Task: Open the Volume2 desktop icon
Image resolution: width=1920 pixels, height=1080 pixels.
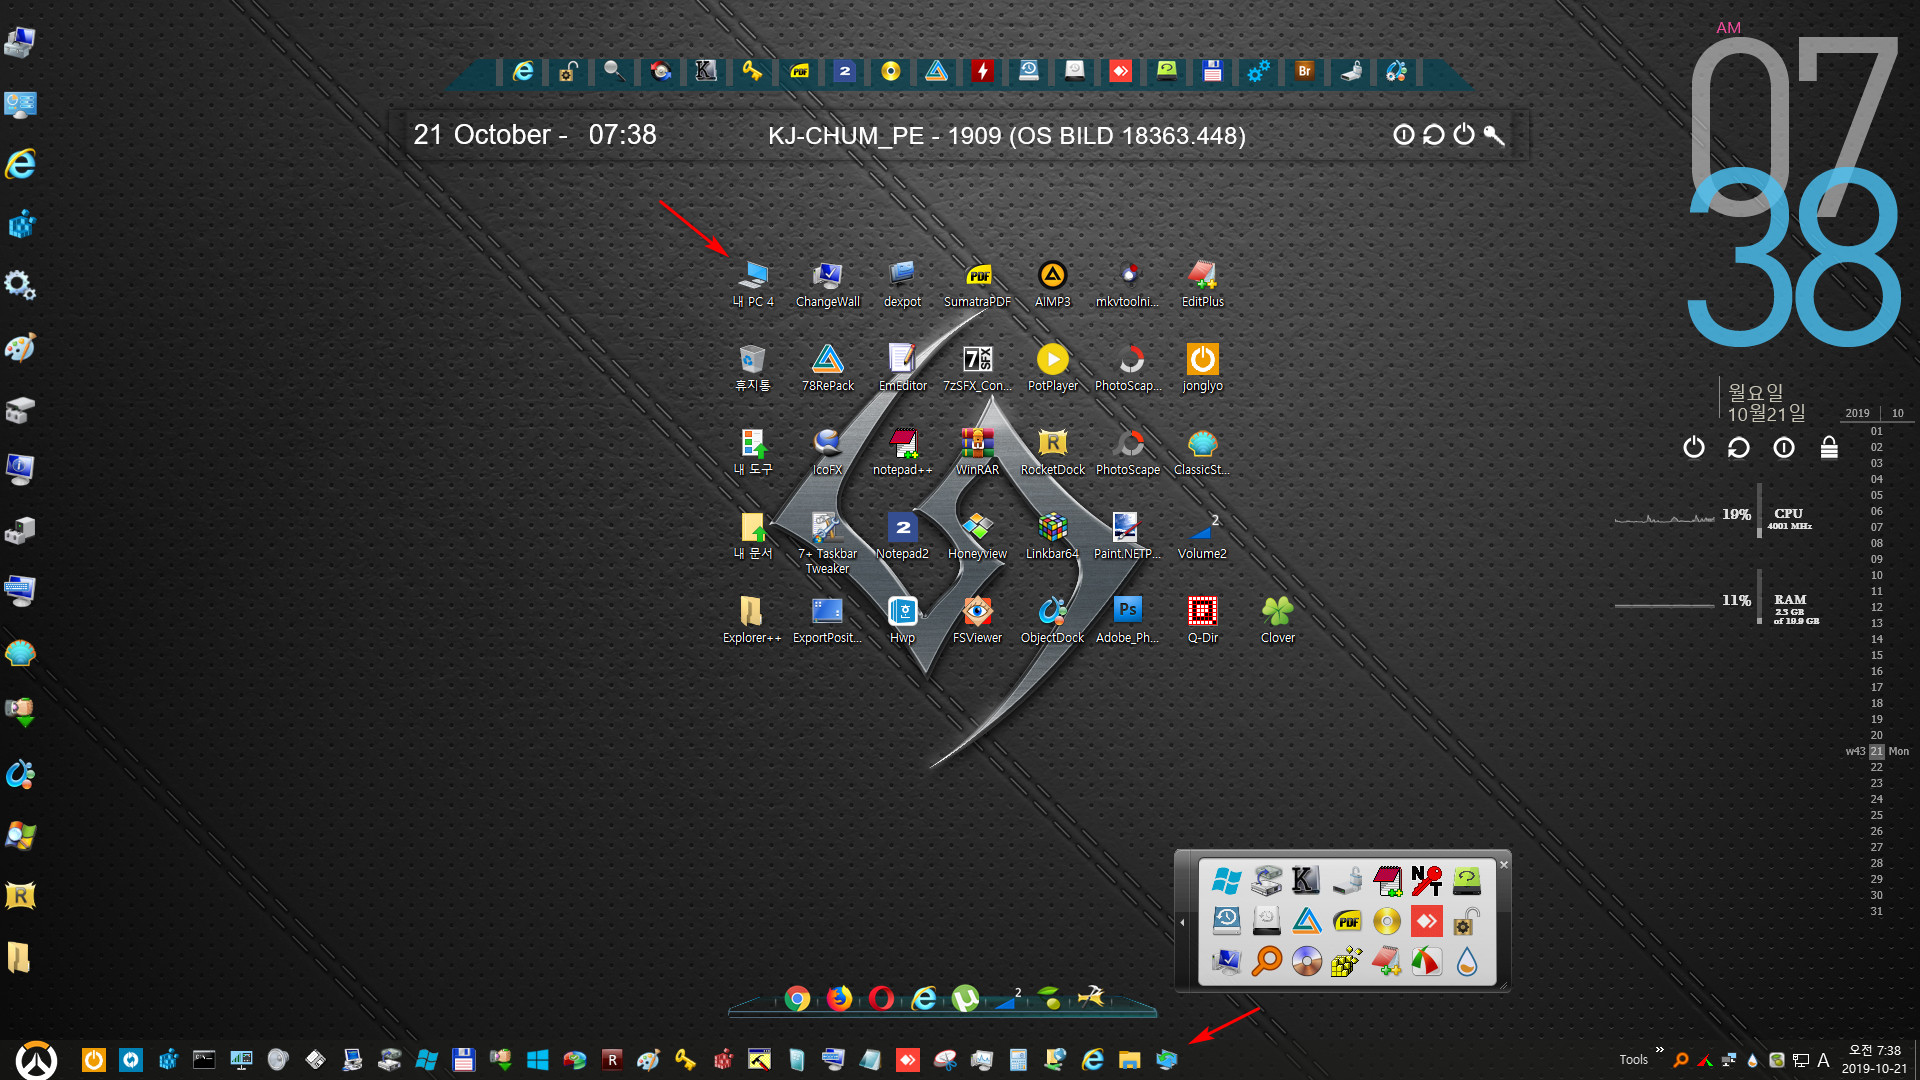Action: click(x=1202, y=536)
